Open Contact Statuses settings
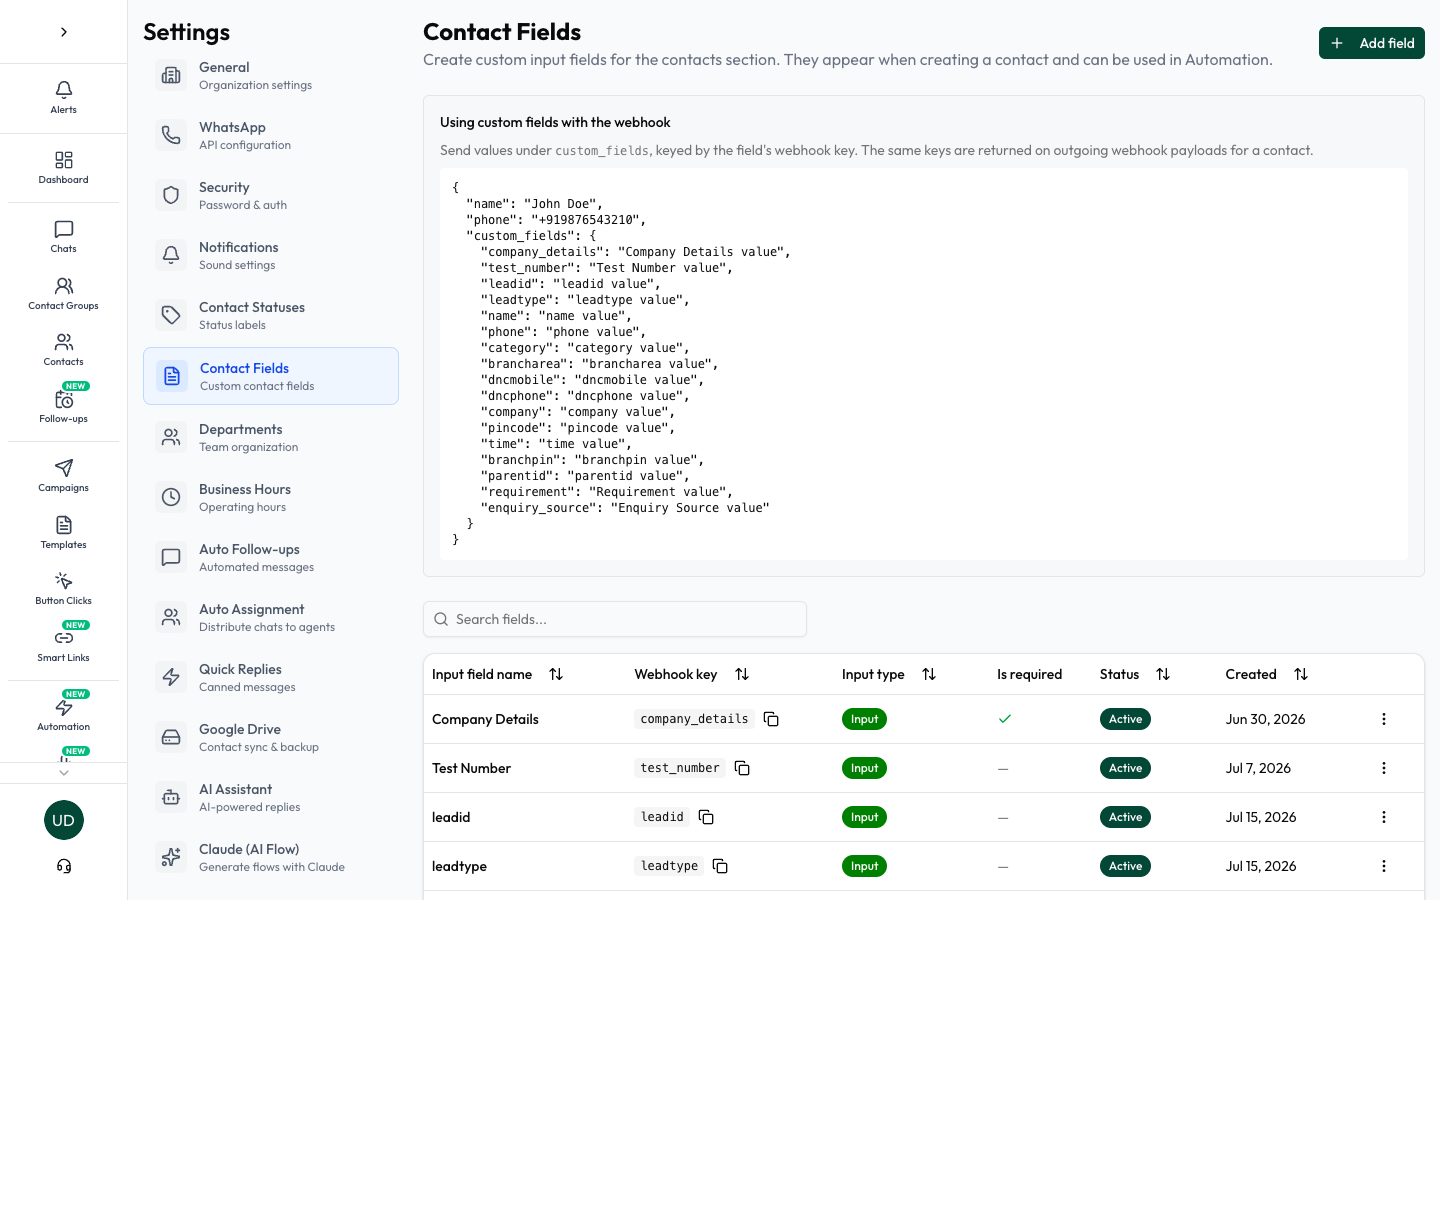Image resolution: width=1440 pixels, height=1219 pixels. point(271,315)
